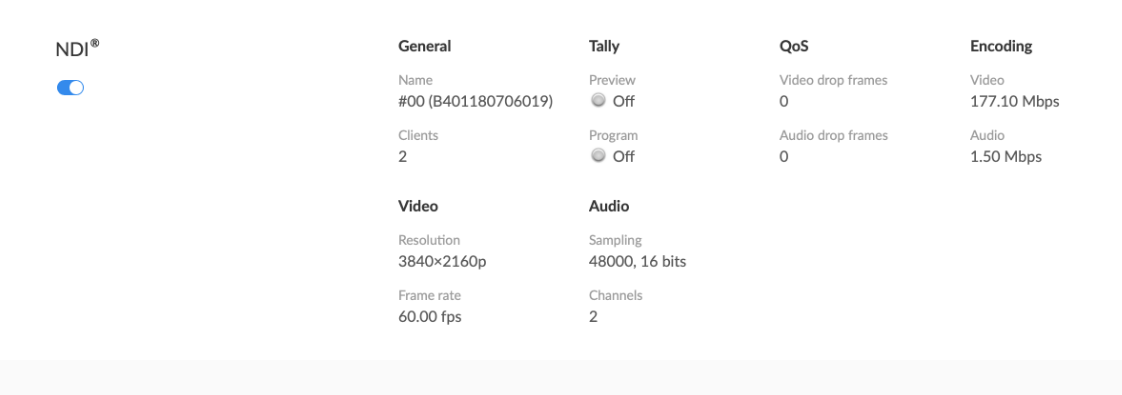Image resolution: width=1122 pixels, height=395 pixels.
Task: Select the General heading
Action: tap(424, 47)
